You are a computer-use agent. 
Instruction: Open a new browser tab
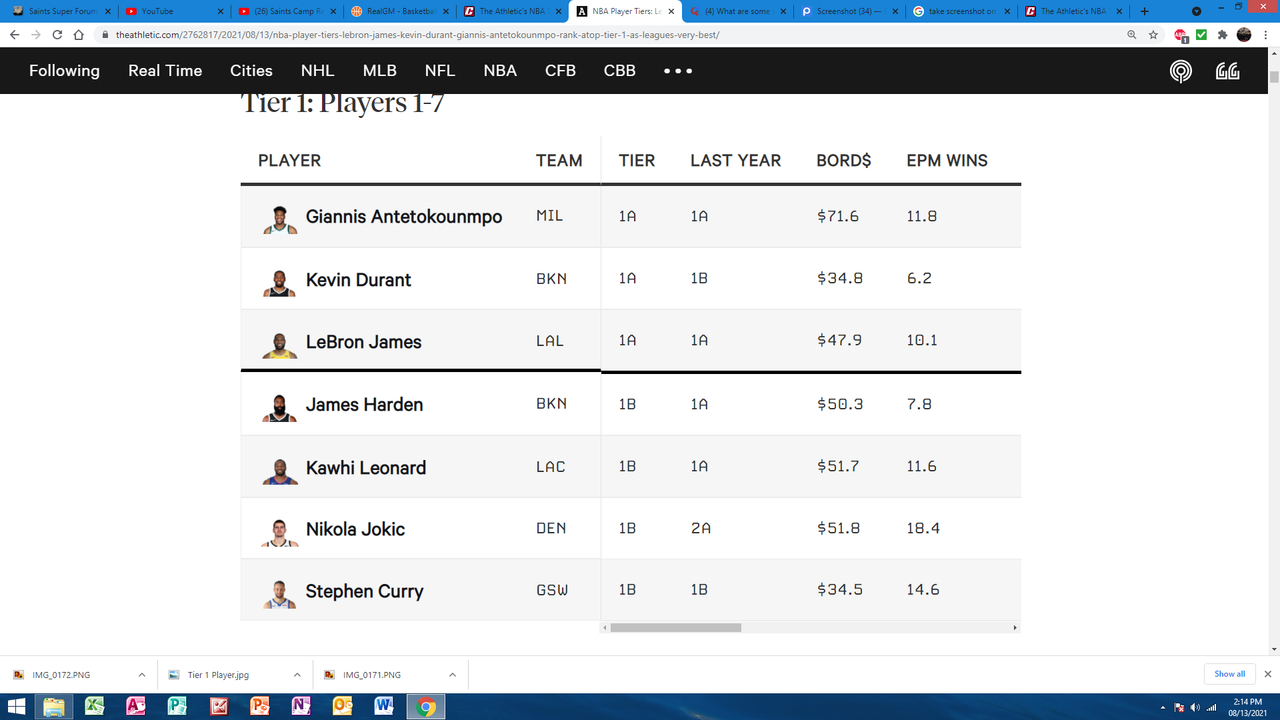click(x=1145, y=11)
